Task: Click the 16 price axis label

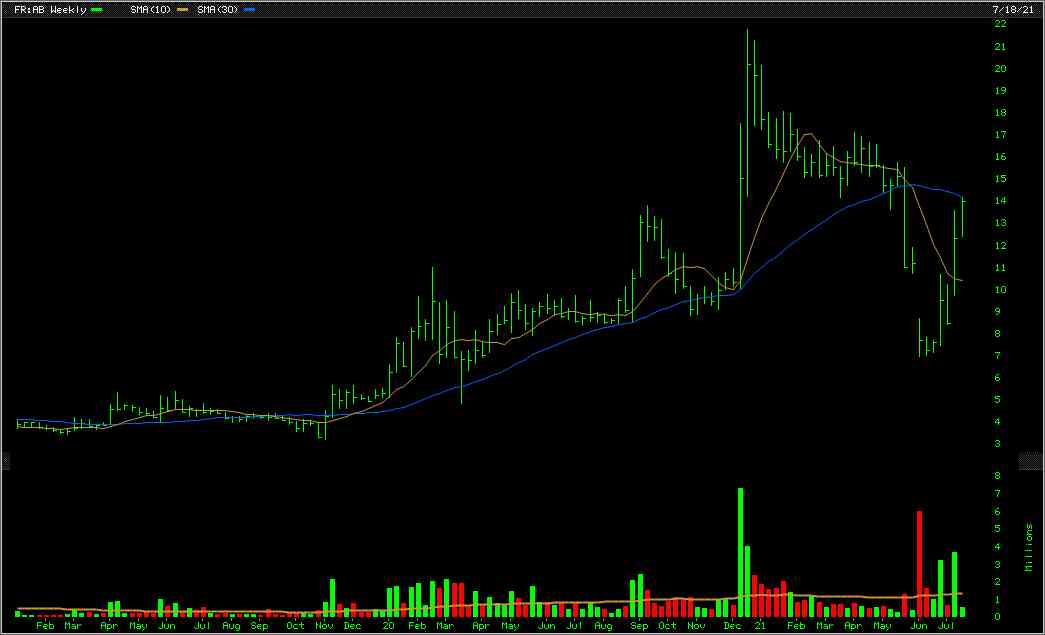Action: point(1000,157)
